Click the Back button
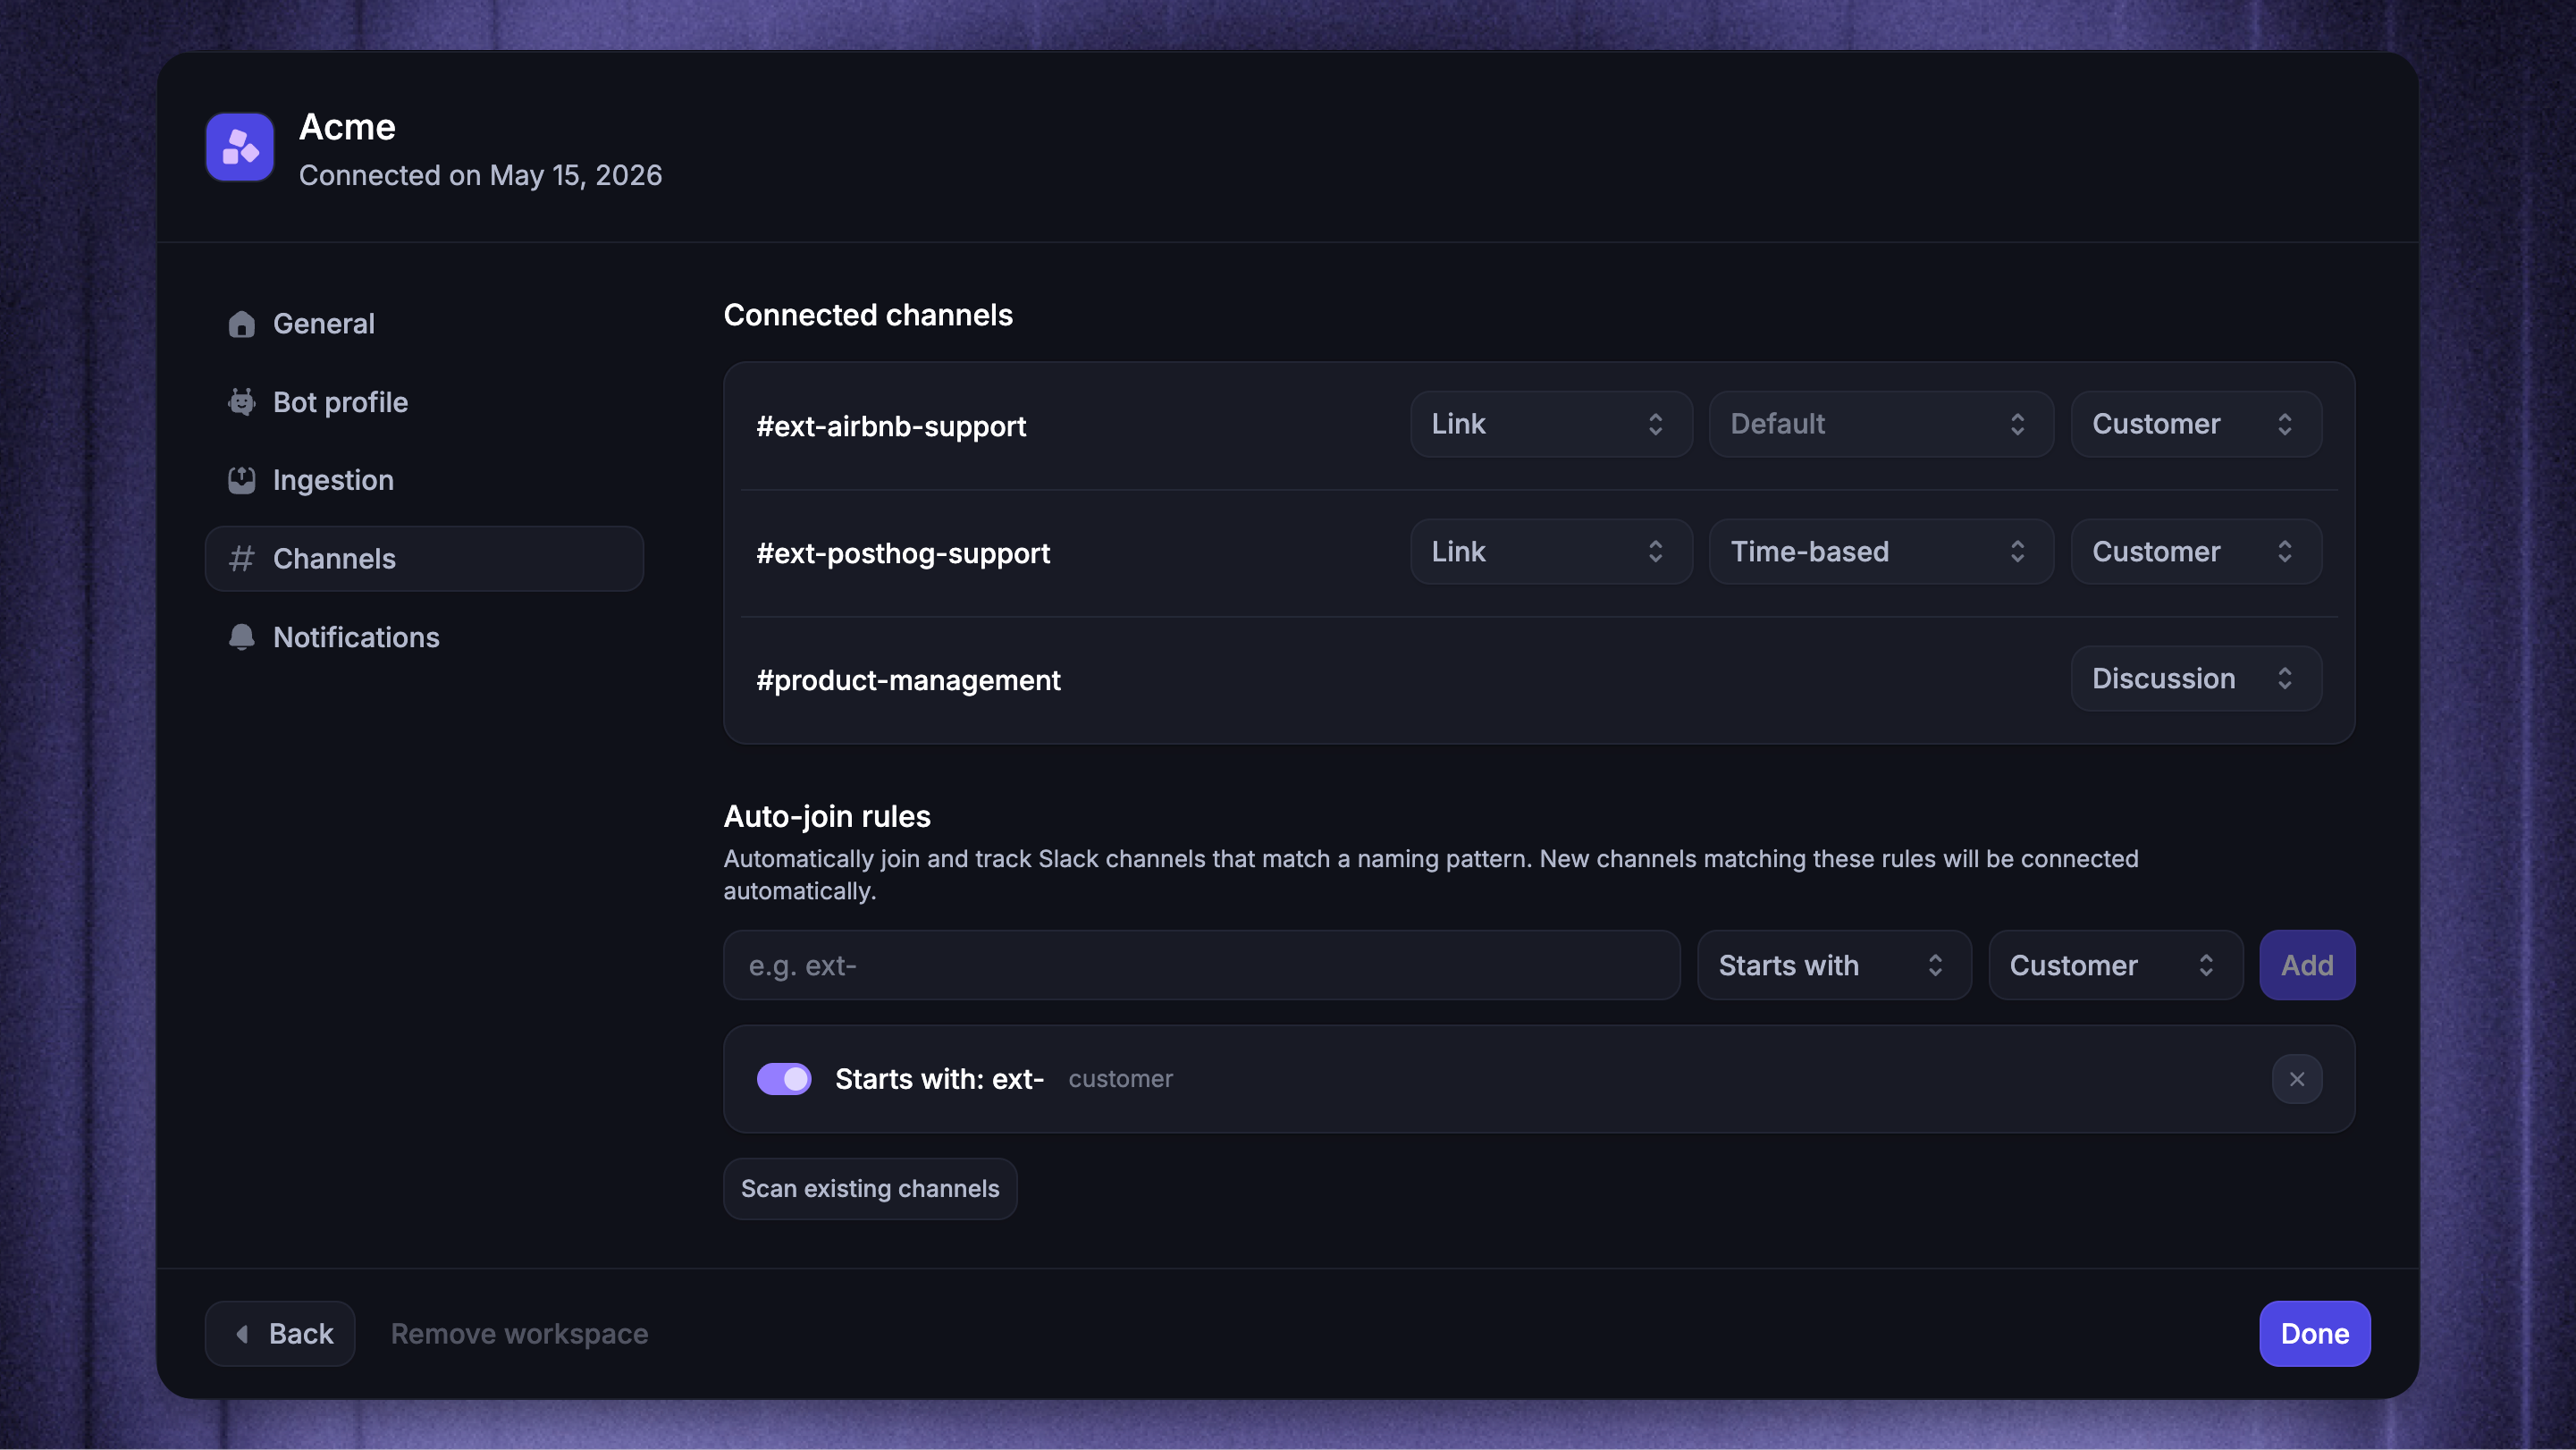 click(280, 1334)
